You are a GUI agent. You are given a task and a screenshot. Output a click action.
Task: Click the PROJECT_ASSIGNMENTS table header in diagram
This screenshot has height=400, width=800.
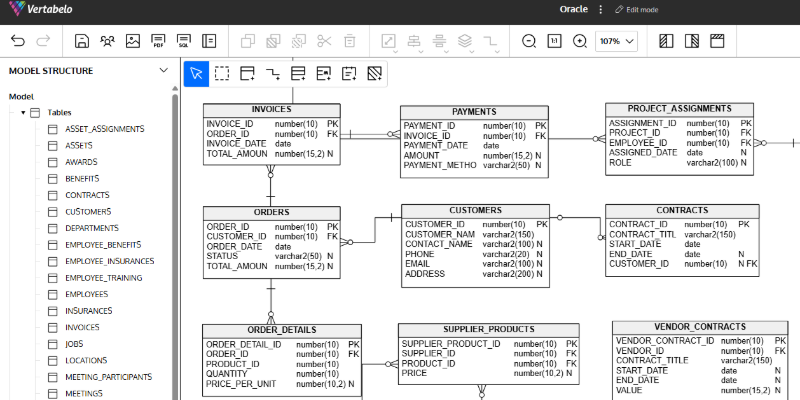pos(680,109)
